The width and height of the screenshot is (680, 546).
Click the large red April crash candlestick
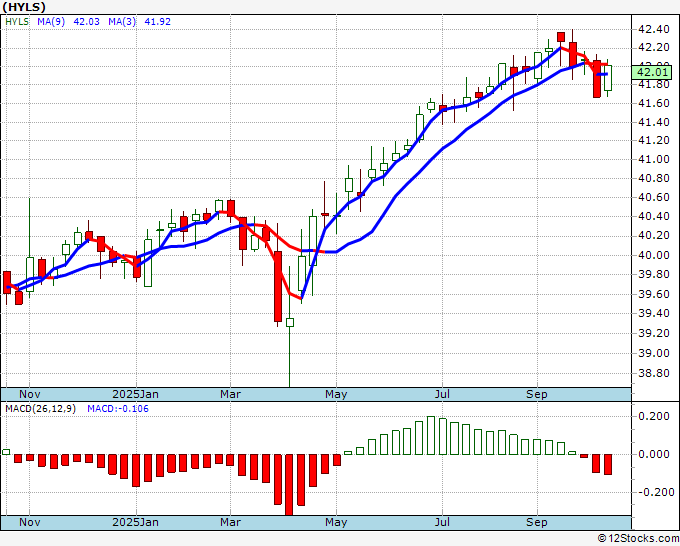click(x=278, y=287)
